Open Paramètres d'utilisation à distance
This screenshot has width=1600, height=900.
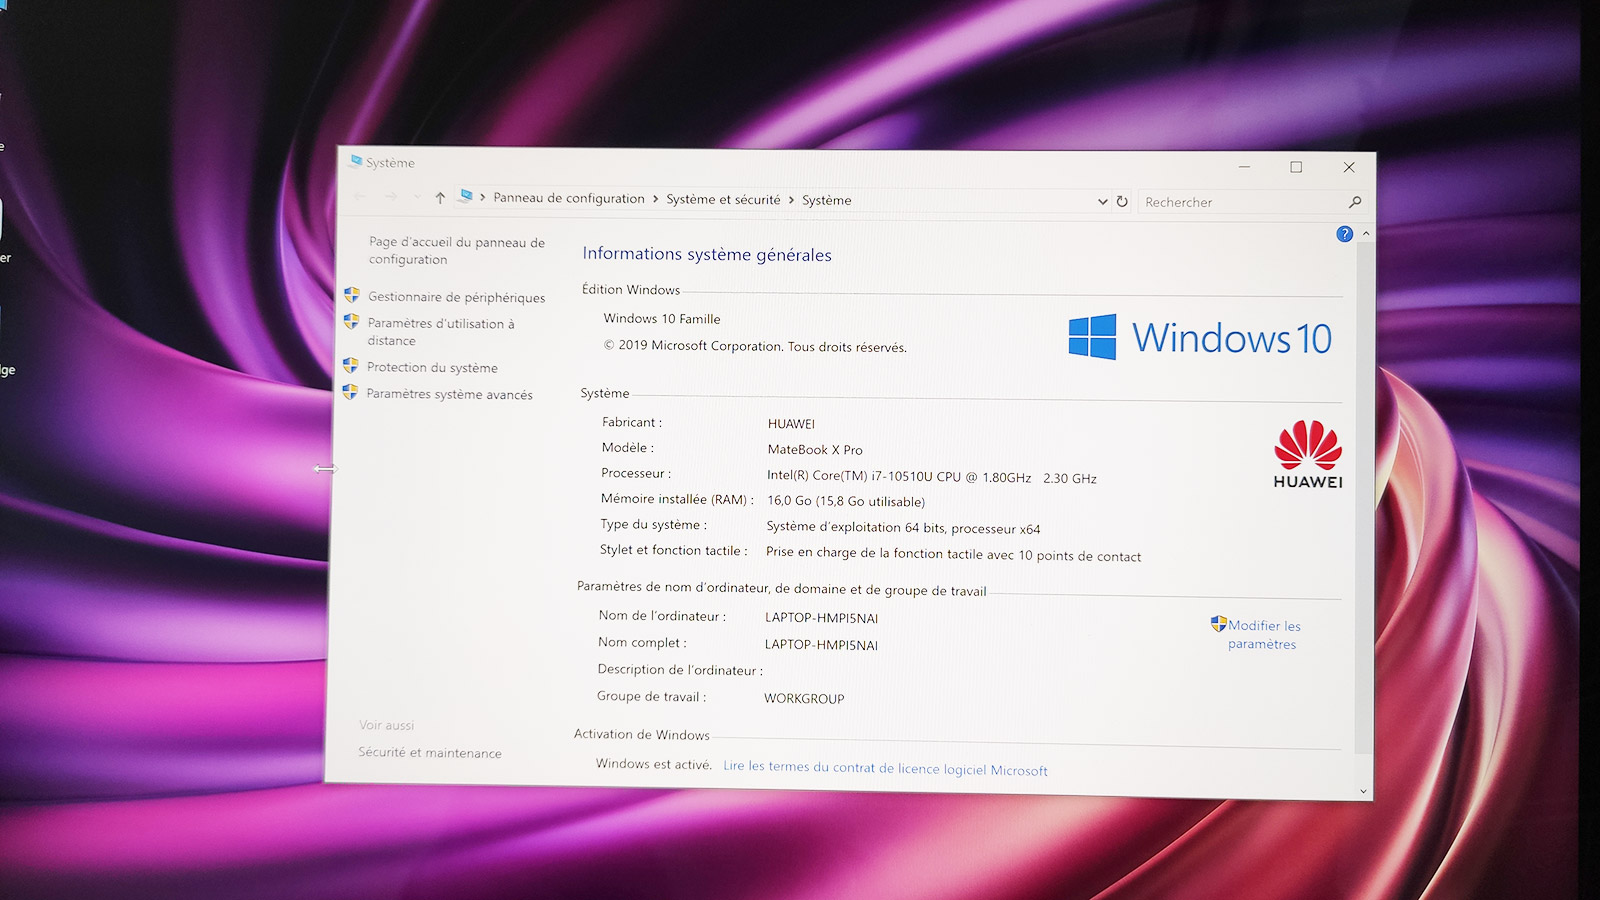point(441,332)
